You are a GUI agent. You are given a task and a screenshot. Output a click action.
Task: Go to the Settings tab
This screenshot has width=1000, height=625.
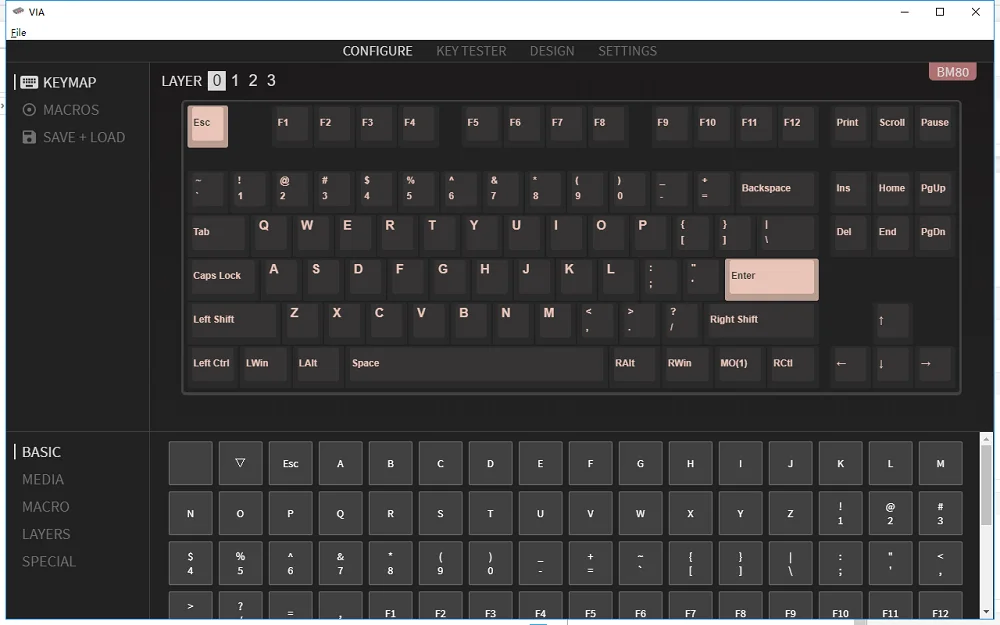click(627, 51)
